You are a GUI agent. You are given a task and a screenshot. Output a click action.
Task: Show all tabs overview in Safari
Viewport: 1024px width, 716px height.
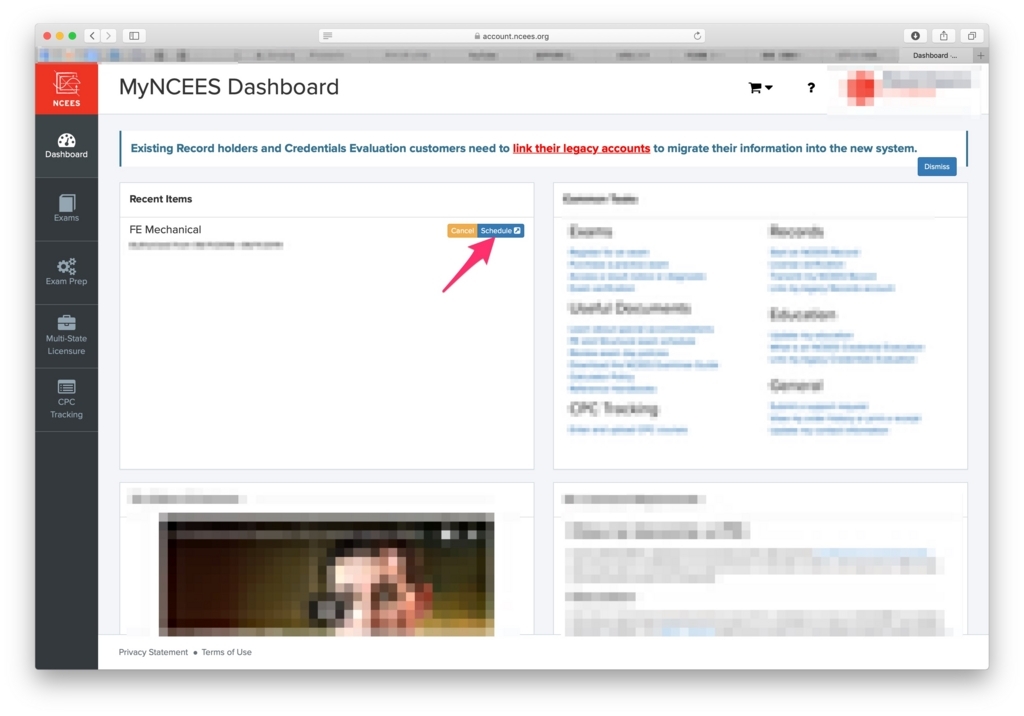[x=972, y=36]
